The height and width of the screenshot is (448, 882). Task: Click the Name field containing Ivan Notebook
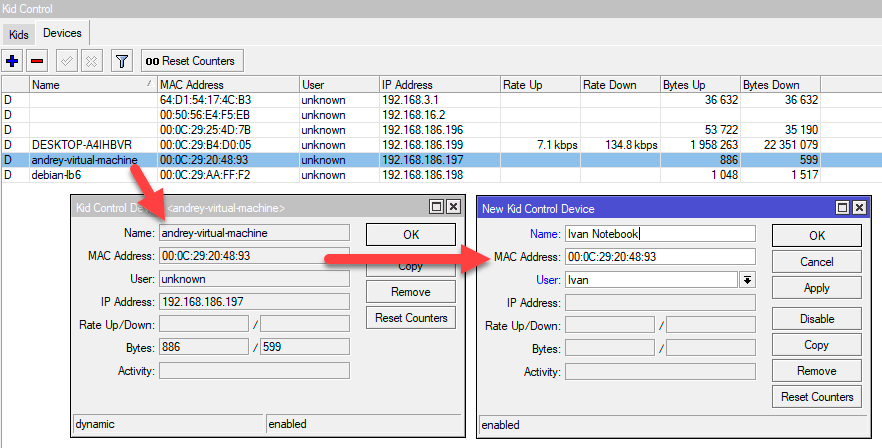(659, 234)
